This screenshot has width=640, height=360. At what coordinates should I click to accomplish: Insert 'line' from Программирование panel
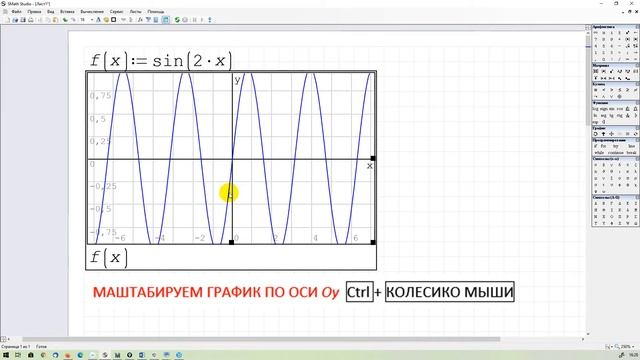(x=631, y=146)
